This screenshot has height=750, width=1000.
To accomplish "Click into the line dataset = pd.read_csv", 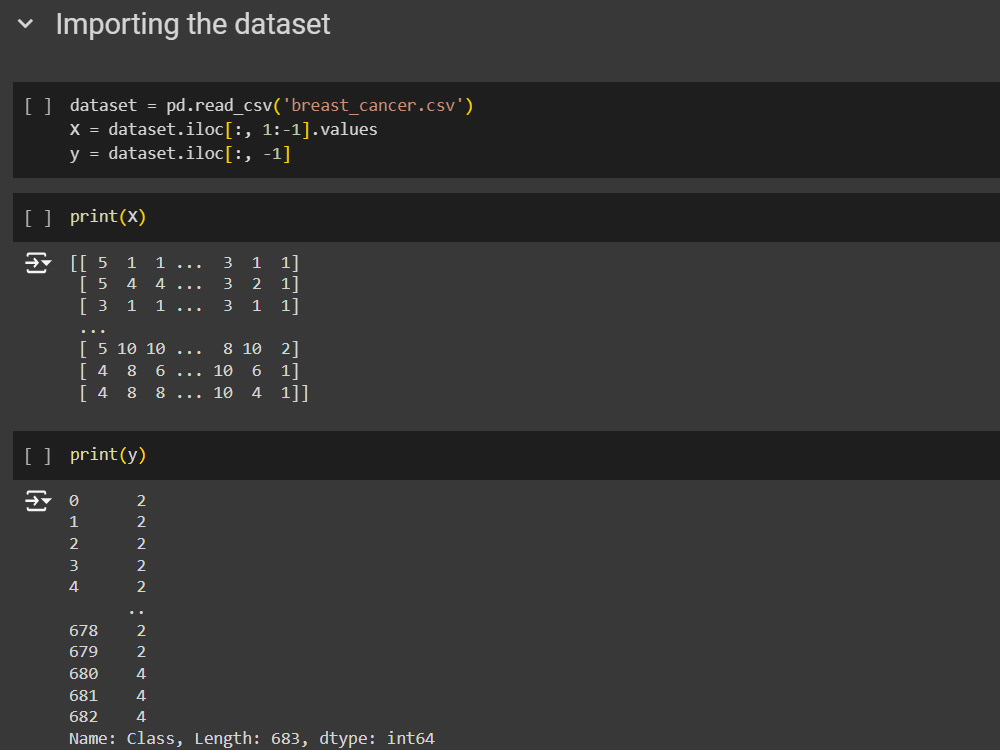I will [272, 105].
